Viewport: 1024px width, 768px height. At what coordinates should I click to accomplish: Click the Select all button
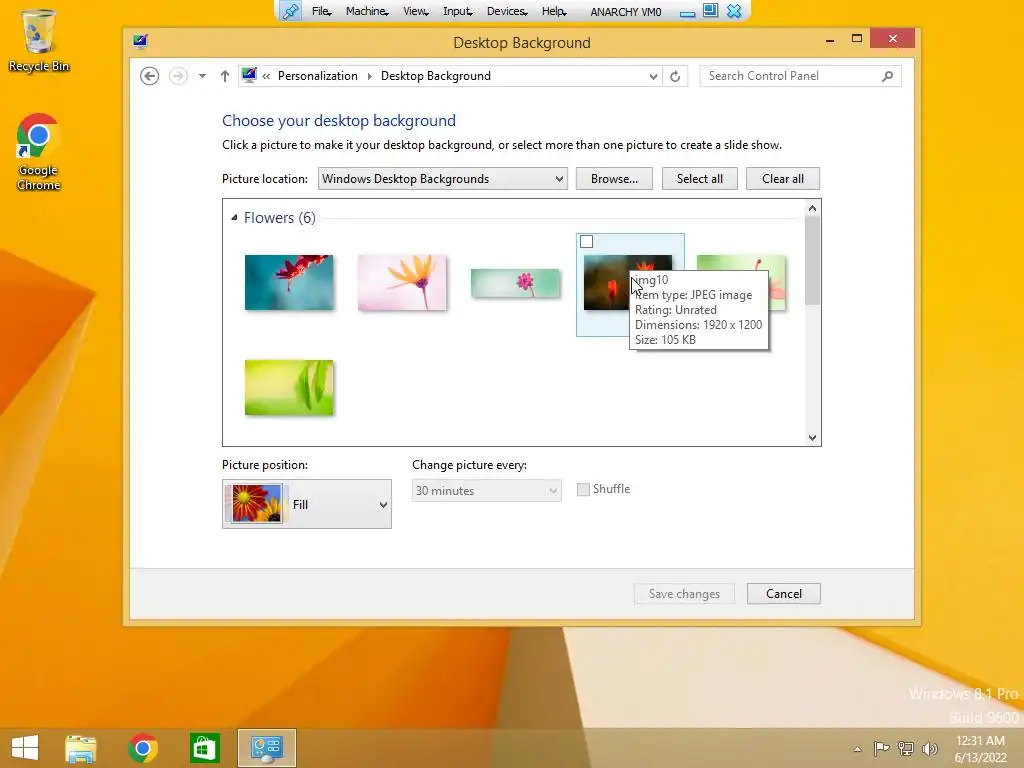click(699, 179)
